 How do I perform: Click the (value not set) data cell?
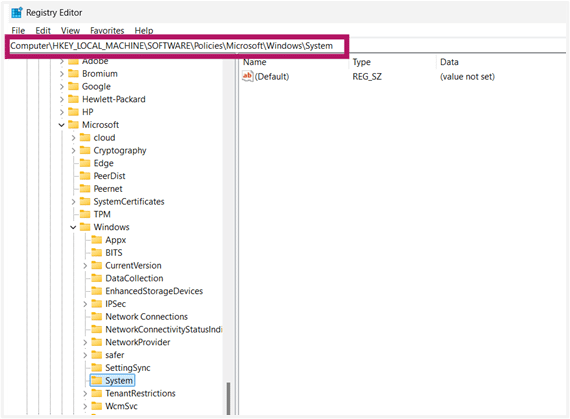(467, 77)
